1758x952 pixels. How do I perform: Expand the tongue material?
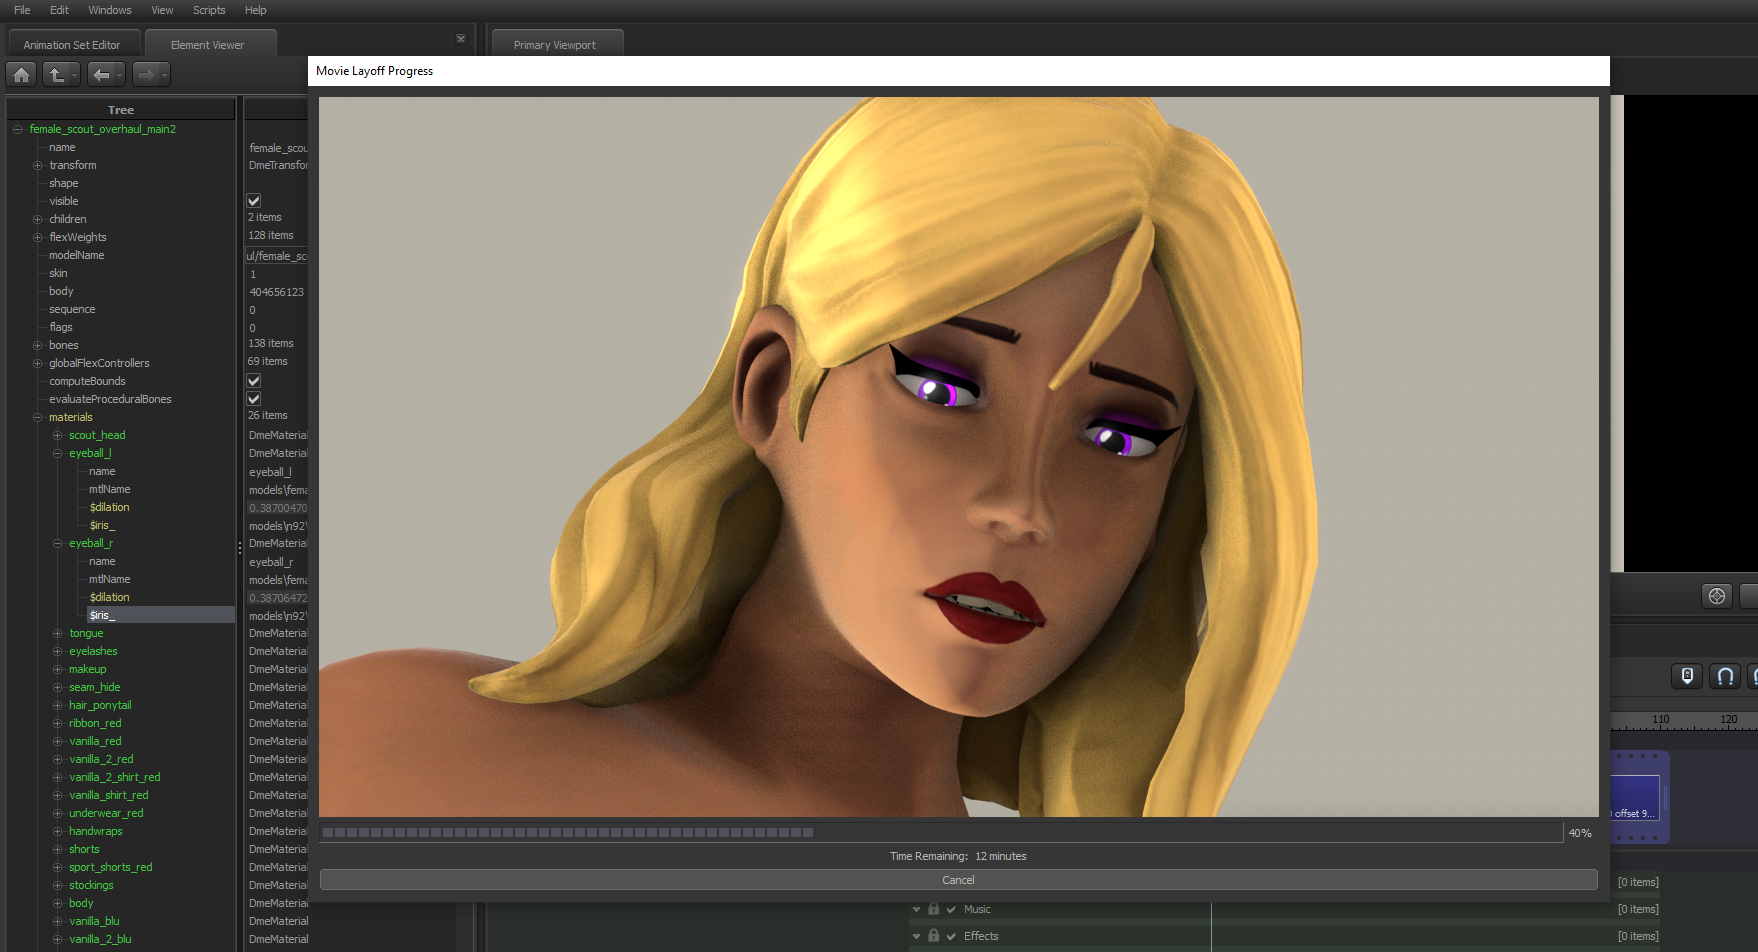point(58,633)
